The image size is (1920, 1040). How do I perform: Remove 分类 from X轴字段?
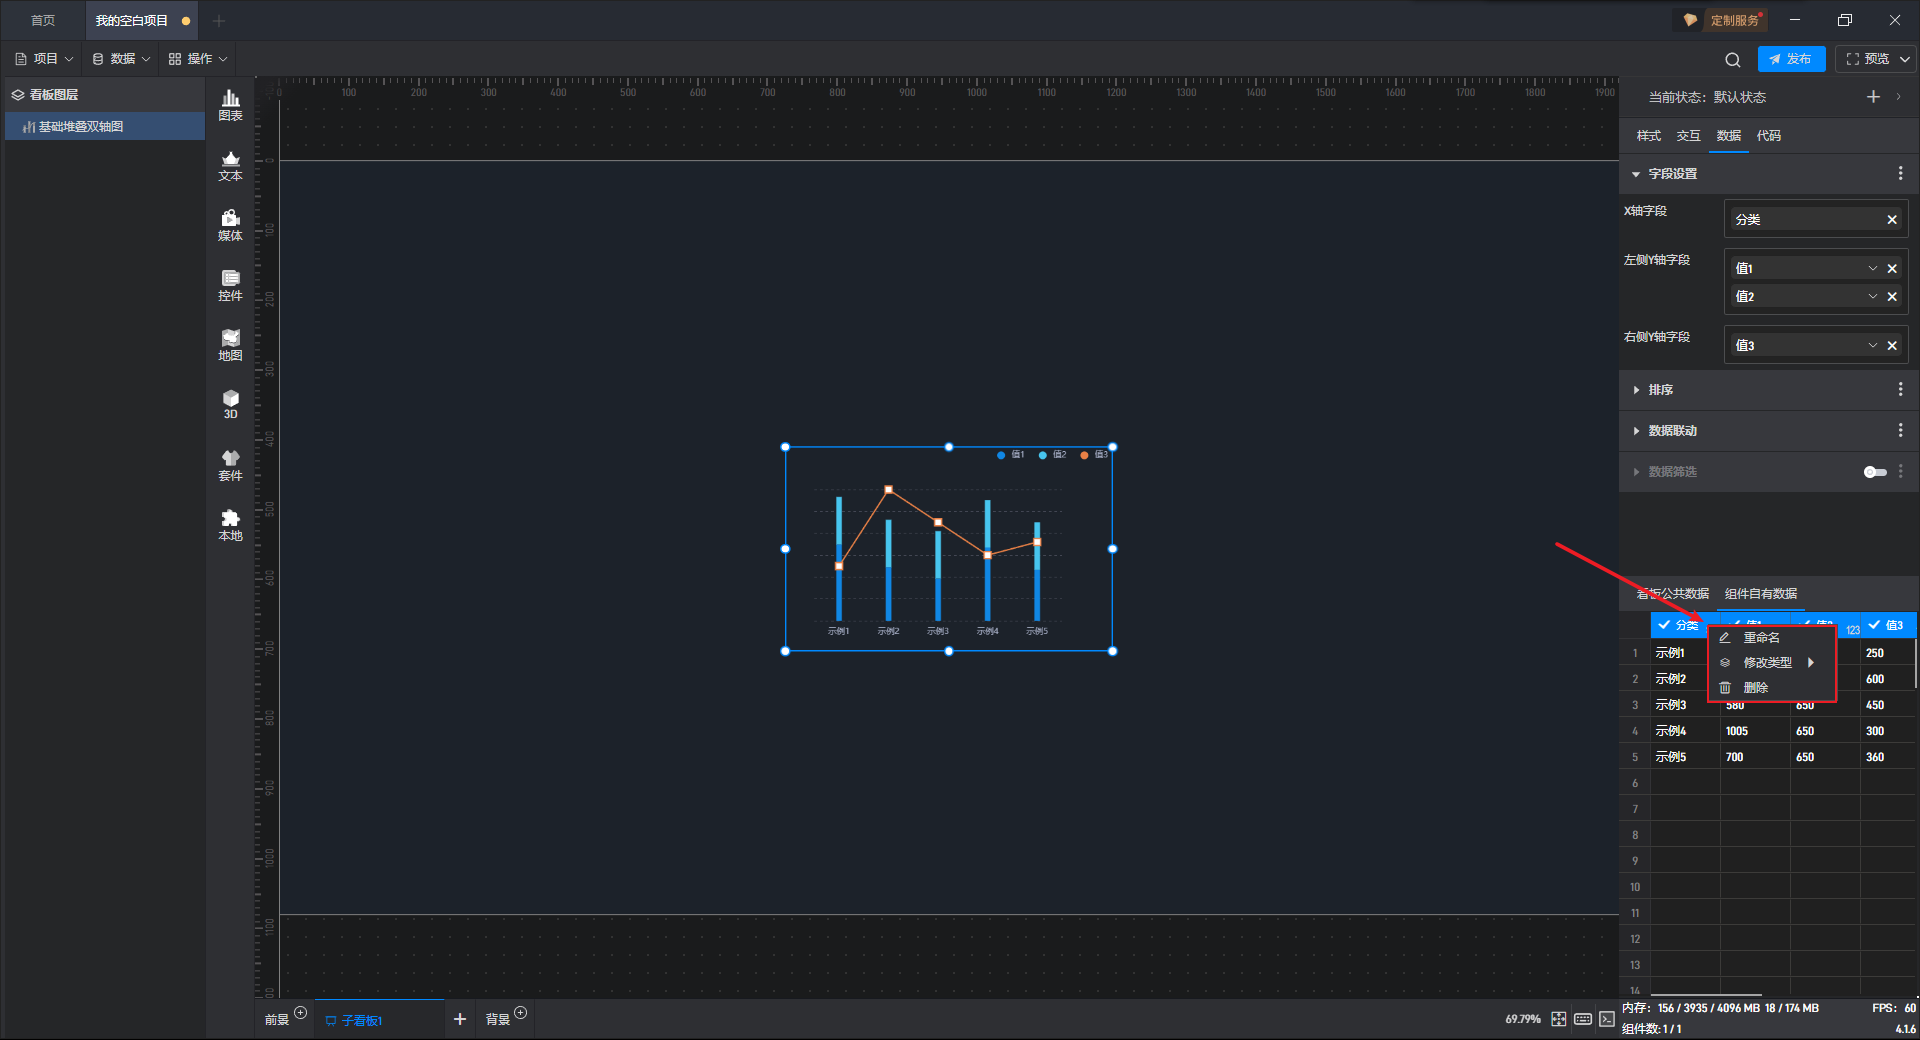[x=1892, y=220]
